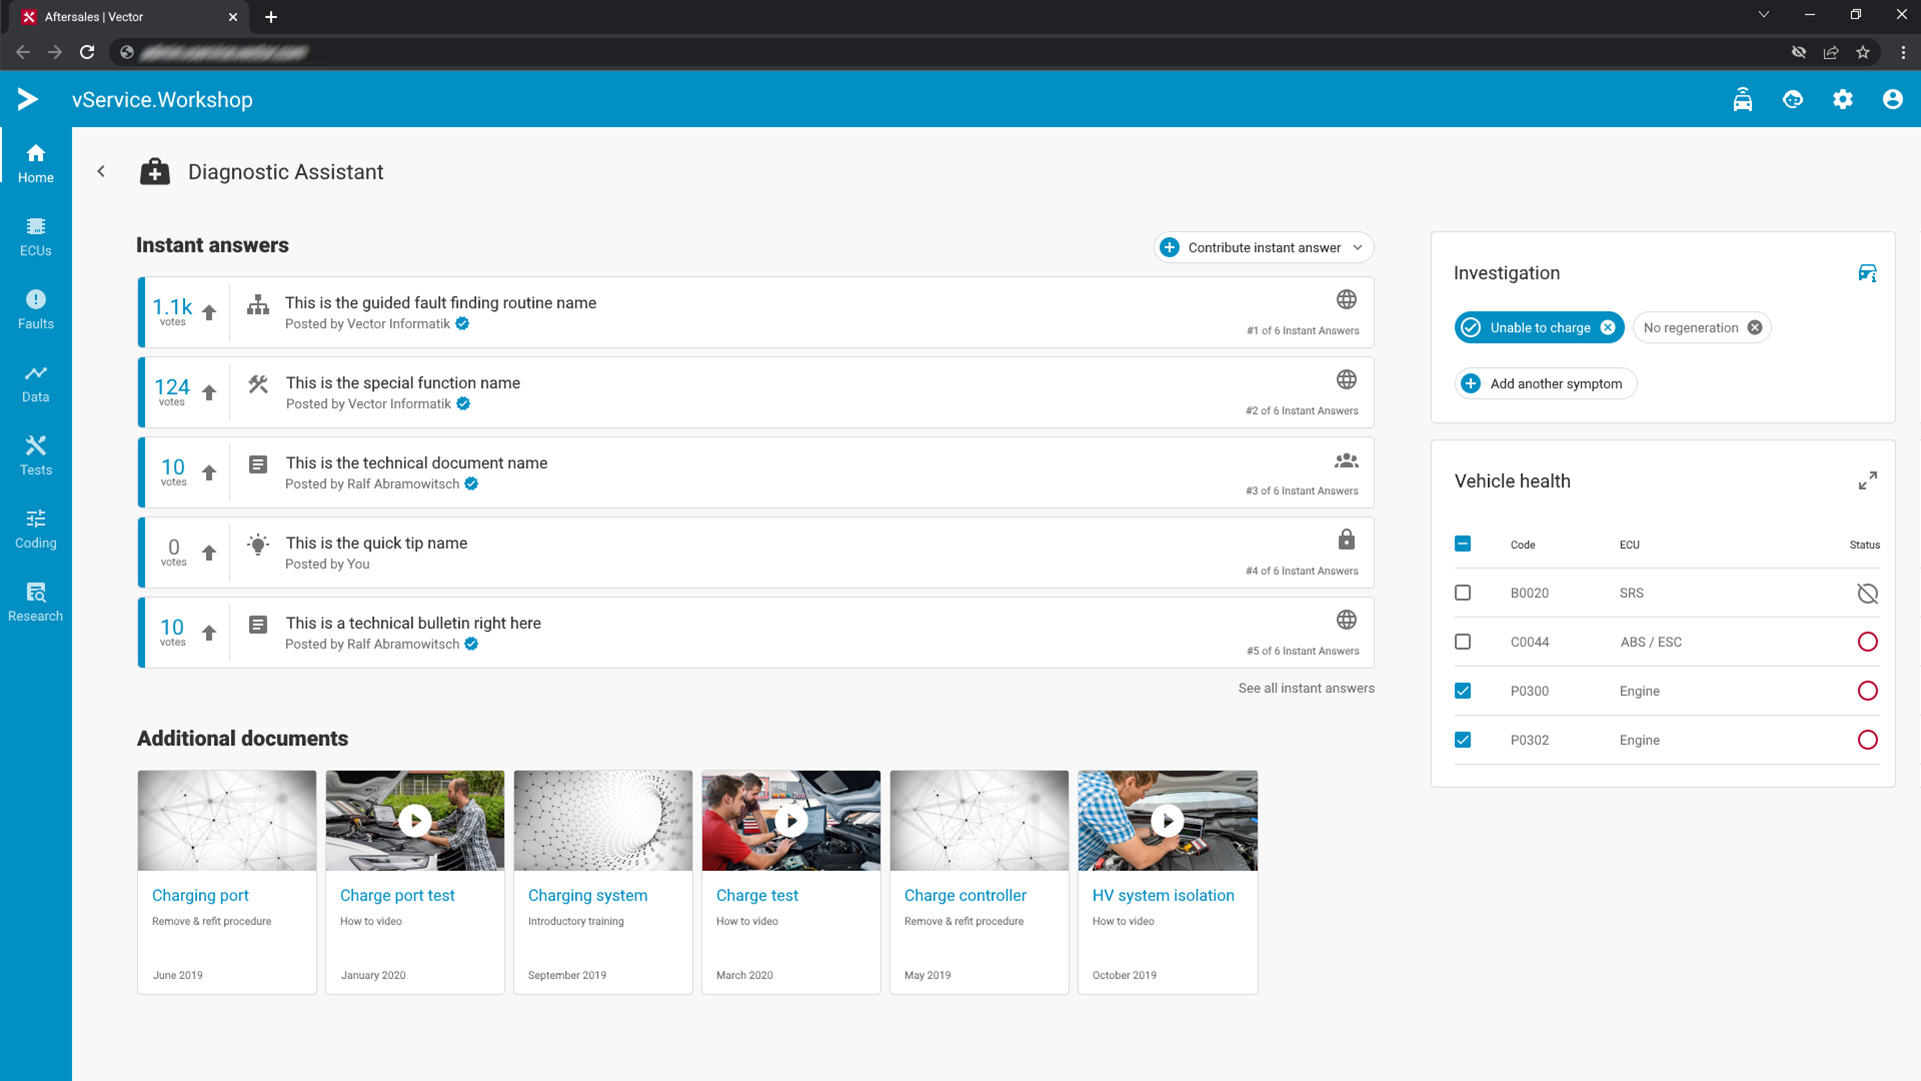Go to the Research sidebar section
Image resolution: width=1921 pixels, height=1081 pixels.
(35, 601)
